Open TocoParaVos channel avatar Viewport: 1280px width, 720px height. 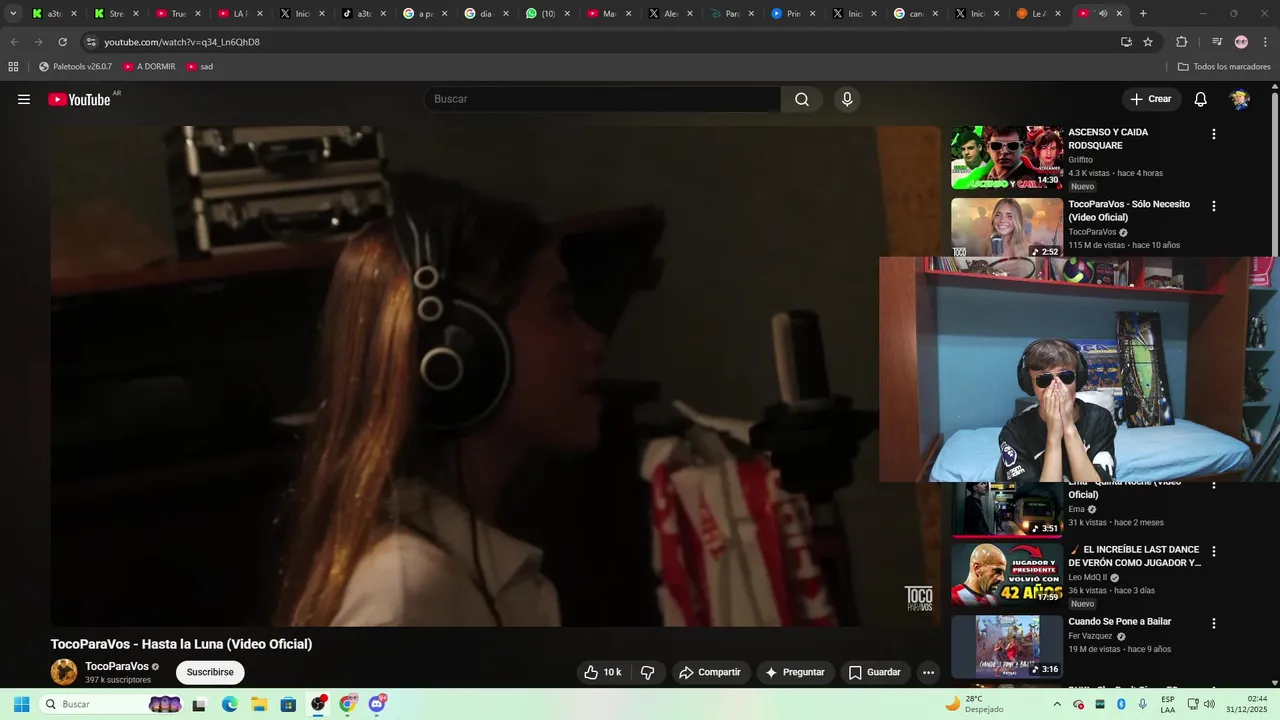(64, 672)
